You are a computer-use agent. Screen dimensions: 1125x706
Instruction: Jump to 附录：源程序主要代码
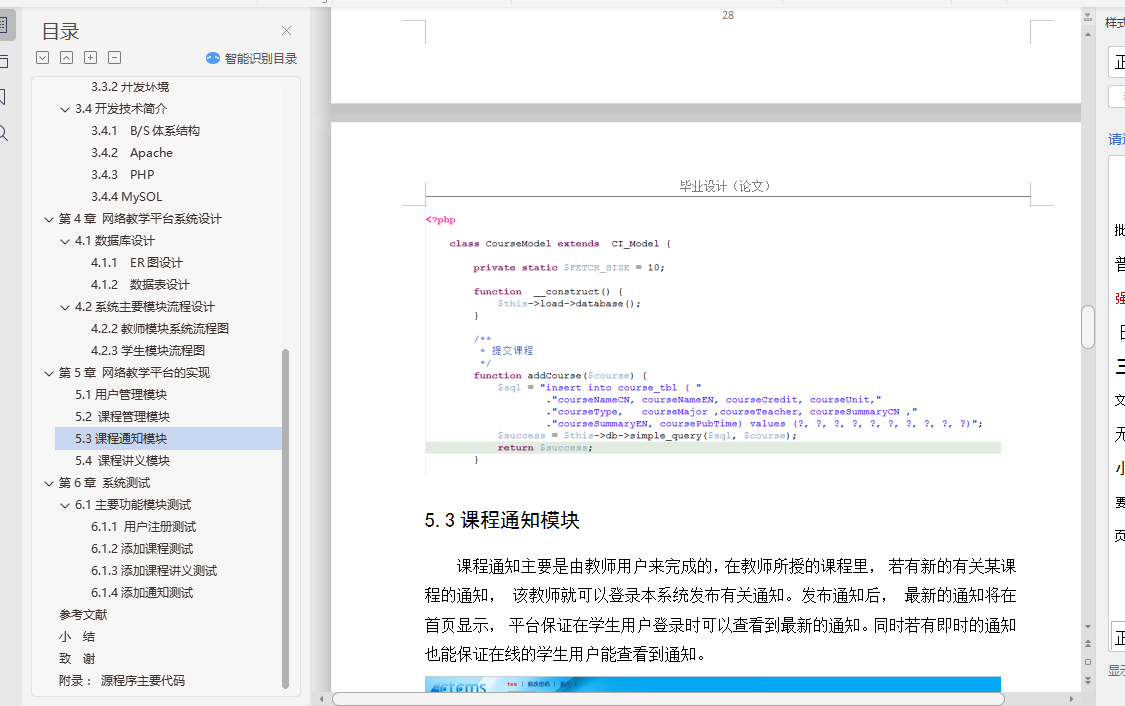click(x=122, y=681)
